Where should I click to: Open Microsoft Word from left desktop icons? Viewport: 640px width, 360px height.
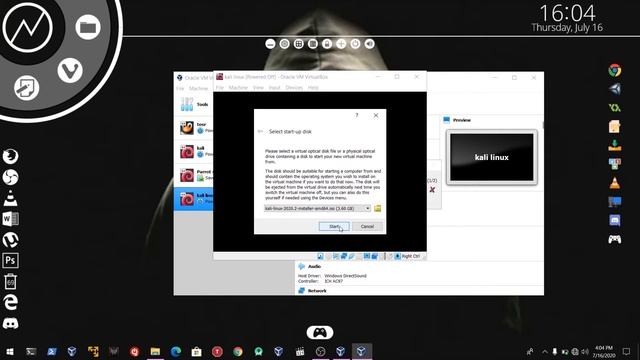(10, 219)
